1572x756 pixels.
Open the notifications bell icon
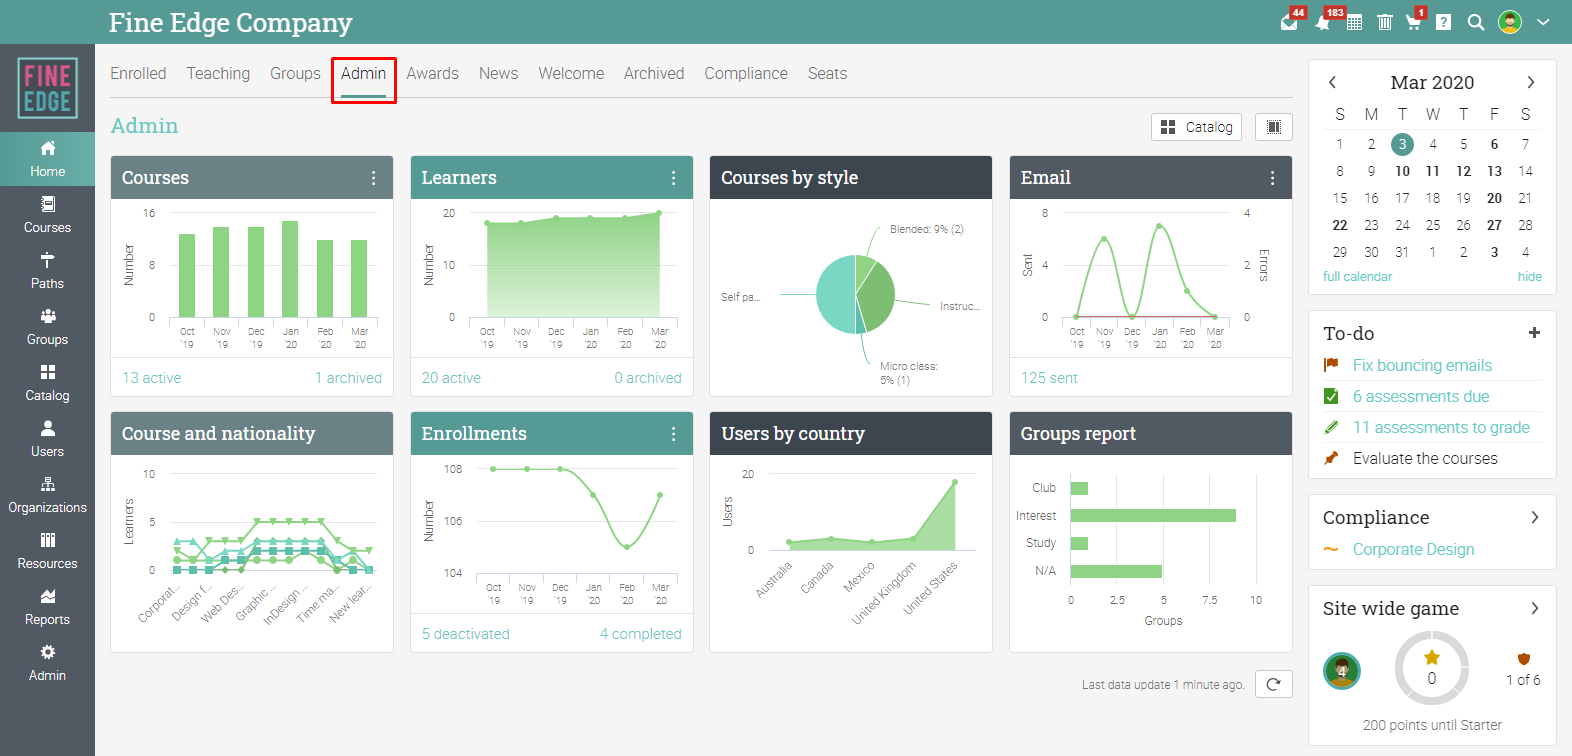click(1323, 22)
